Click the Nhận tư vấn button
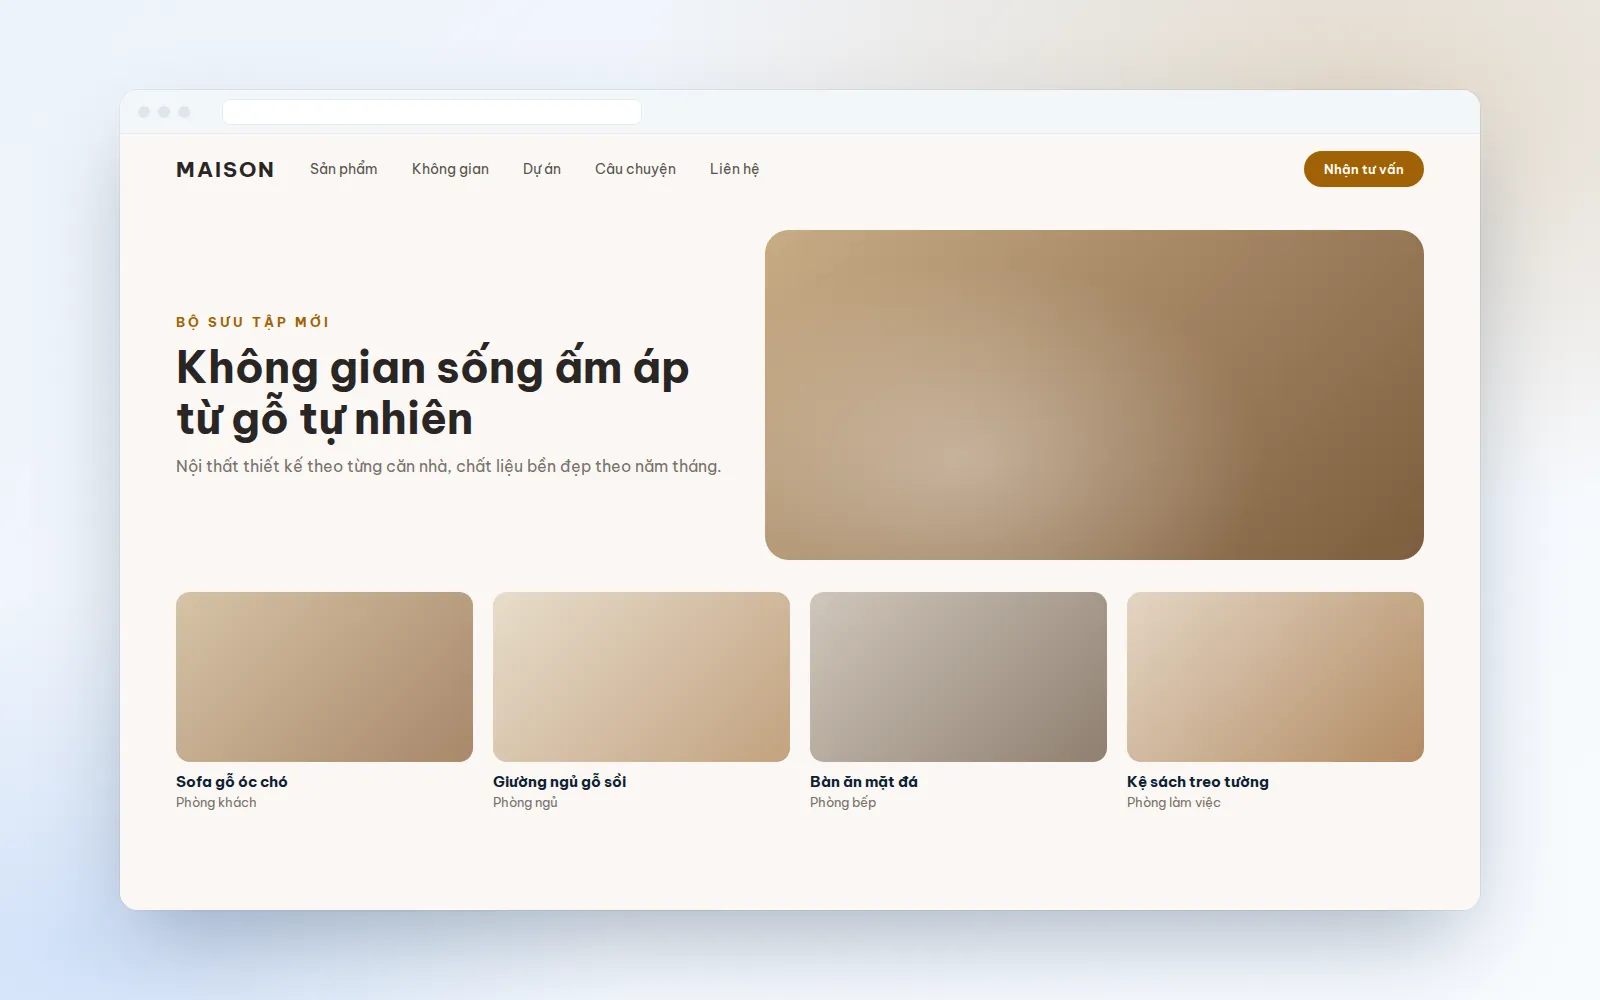Image resolution: width=1600 pixels, height=1000 pixels. pos(1364,169)
